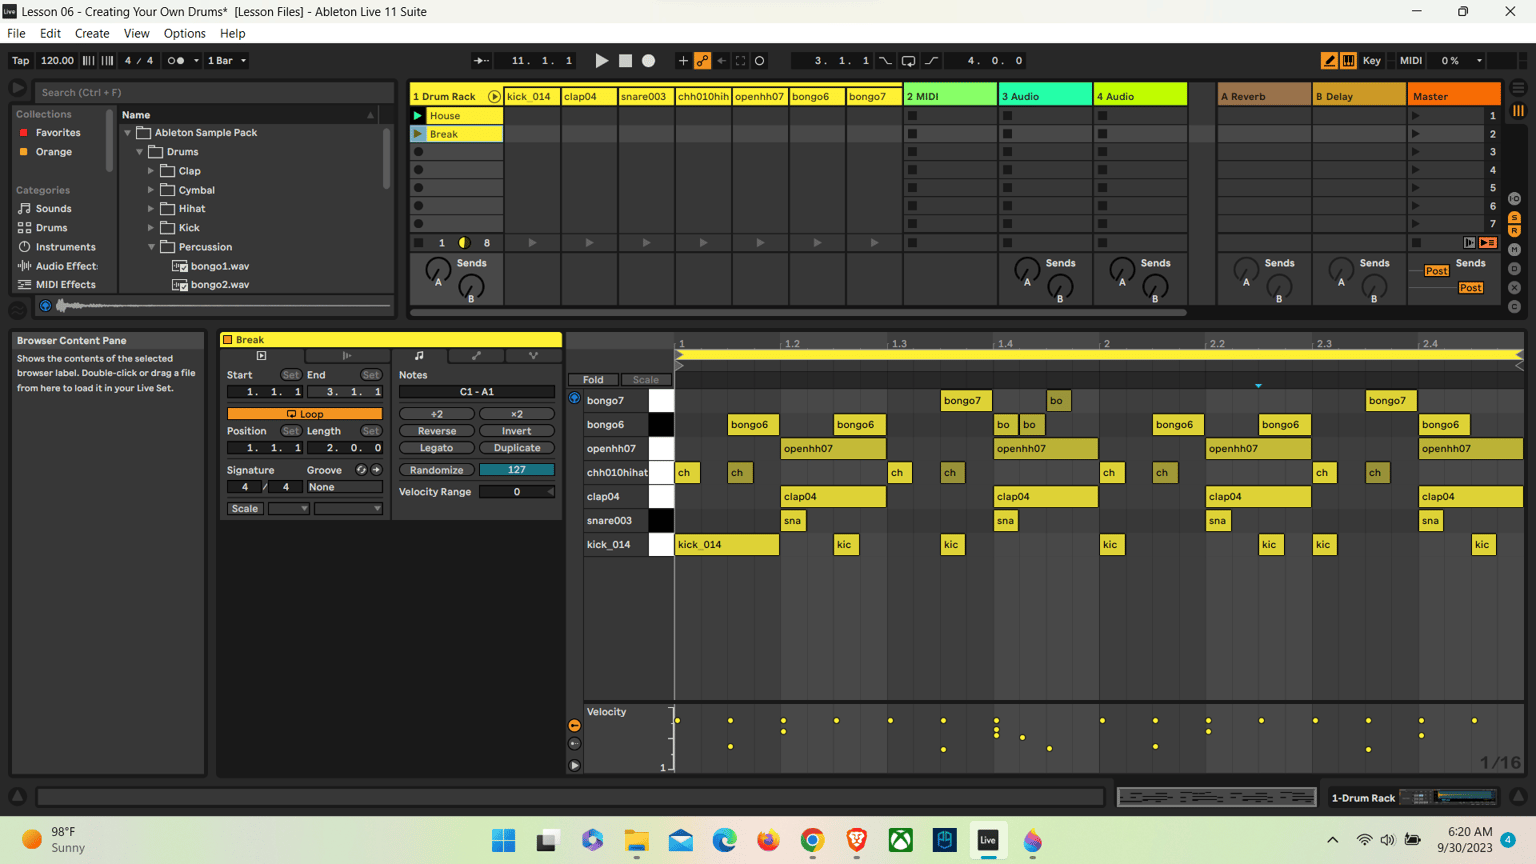The image size is (1536, 864).
Task: Toggle the Metronome icon
Action: click(176, 61)
